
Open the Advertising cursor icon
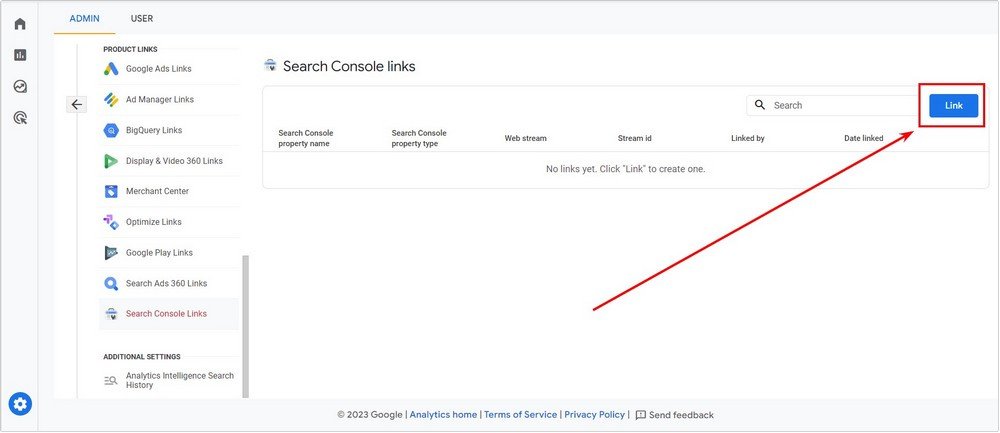[20, 117]
